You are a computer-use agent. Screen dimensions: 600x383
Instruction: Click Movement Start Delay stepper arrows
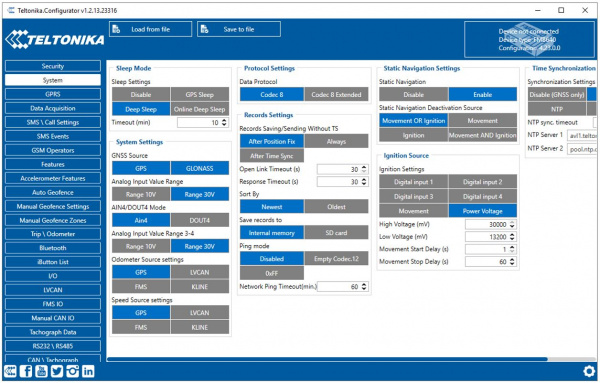point(512,249)
